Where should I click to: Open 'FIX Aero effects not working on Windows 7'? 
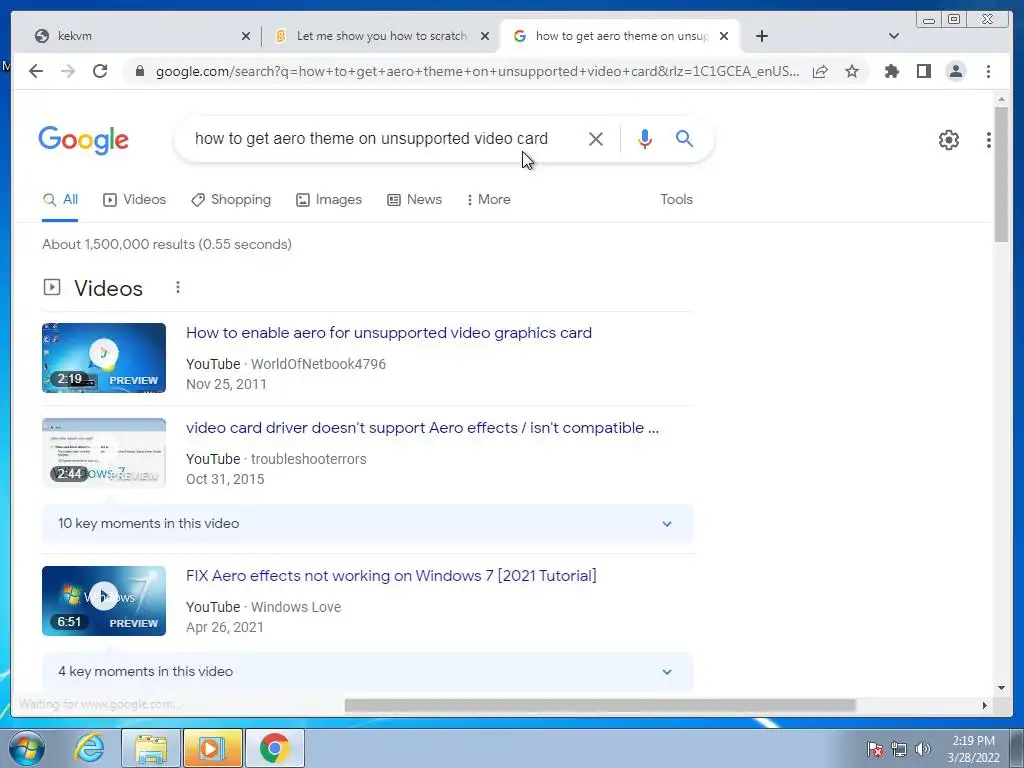(x=391, y=575)
